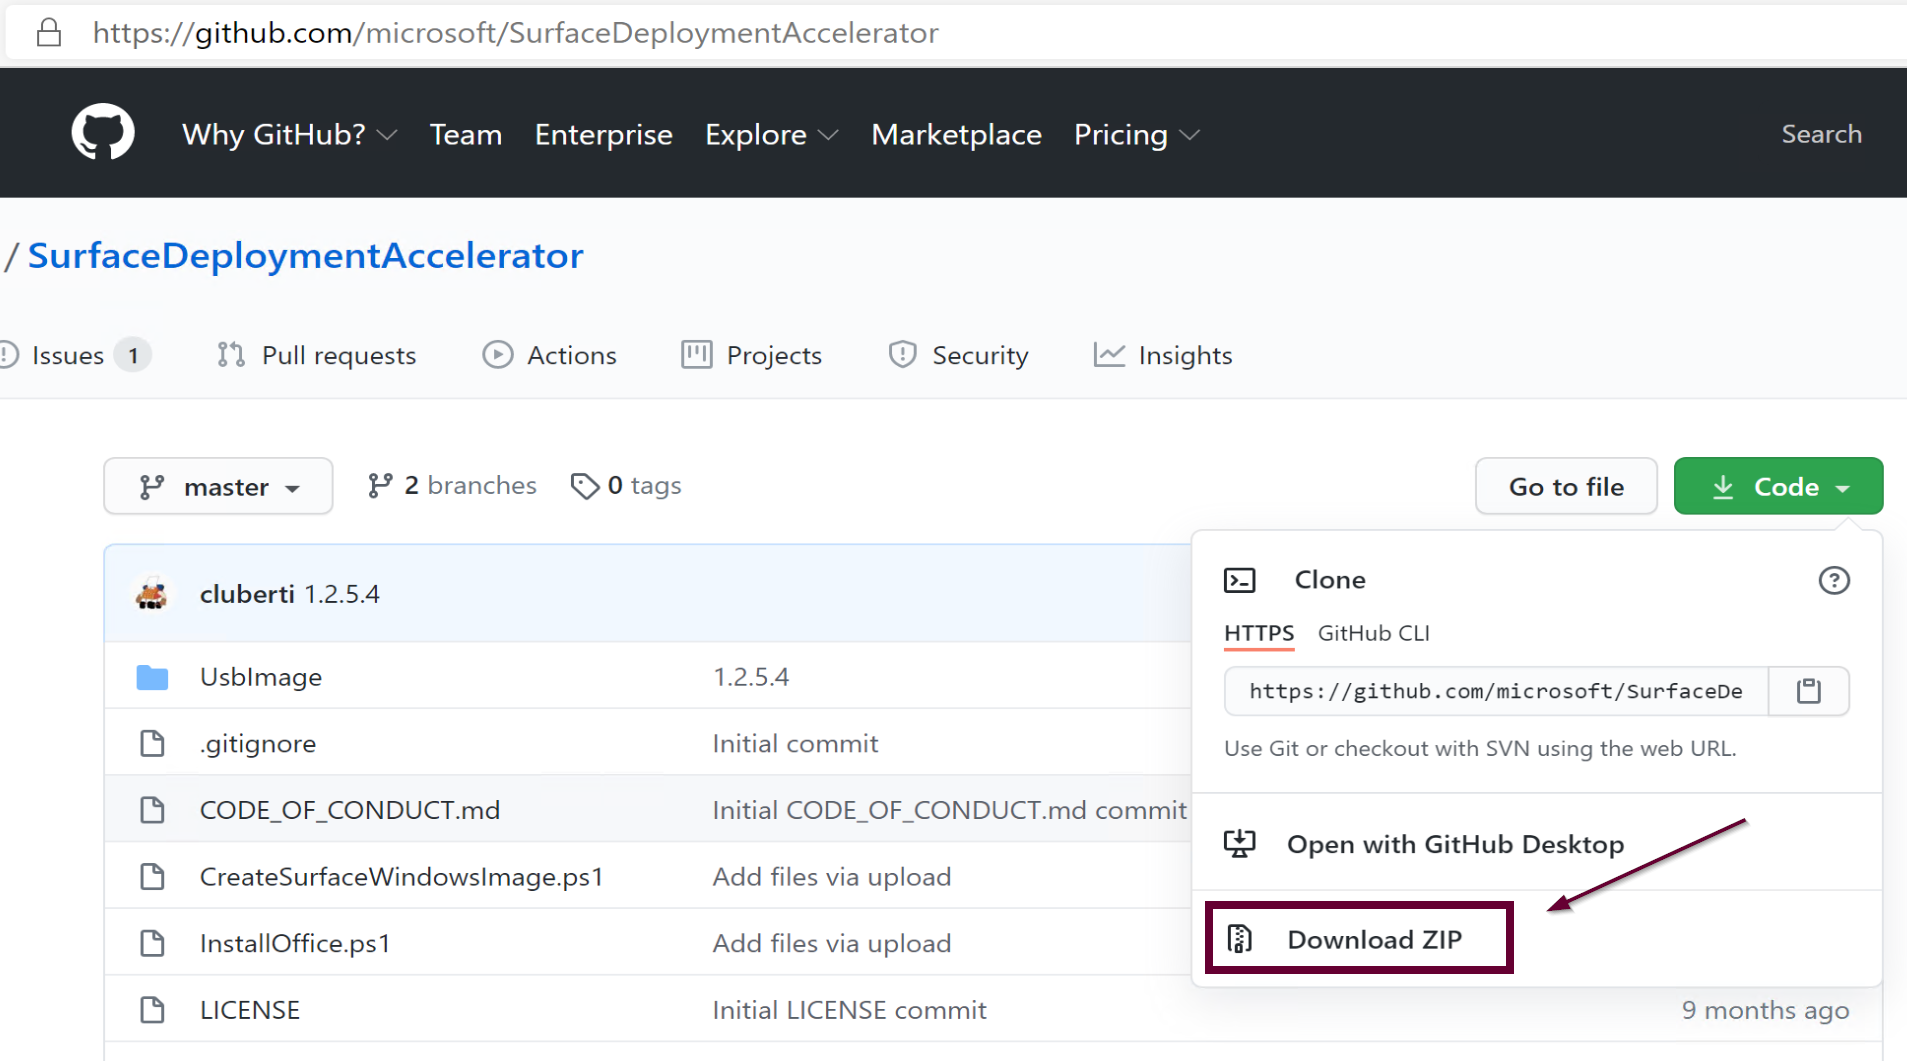Click the site lock icon in address bar
The image size is (1907, 1061).
49,33
